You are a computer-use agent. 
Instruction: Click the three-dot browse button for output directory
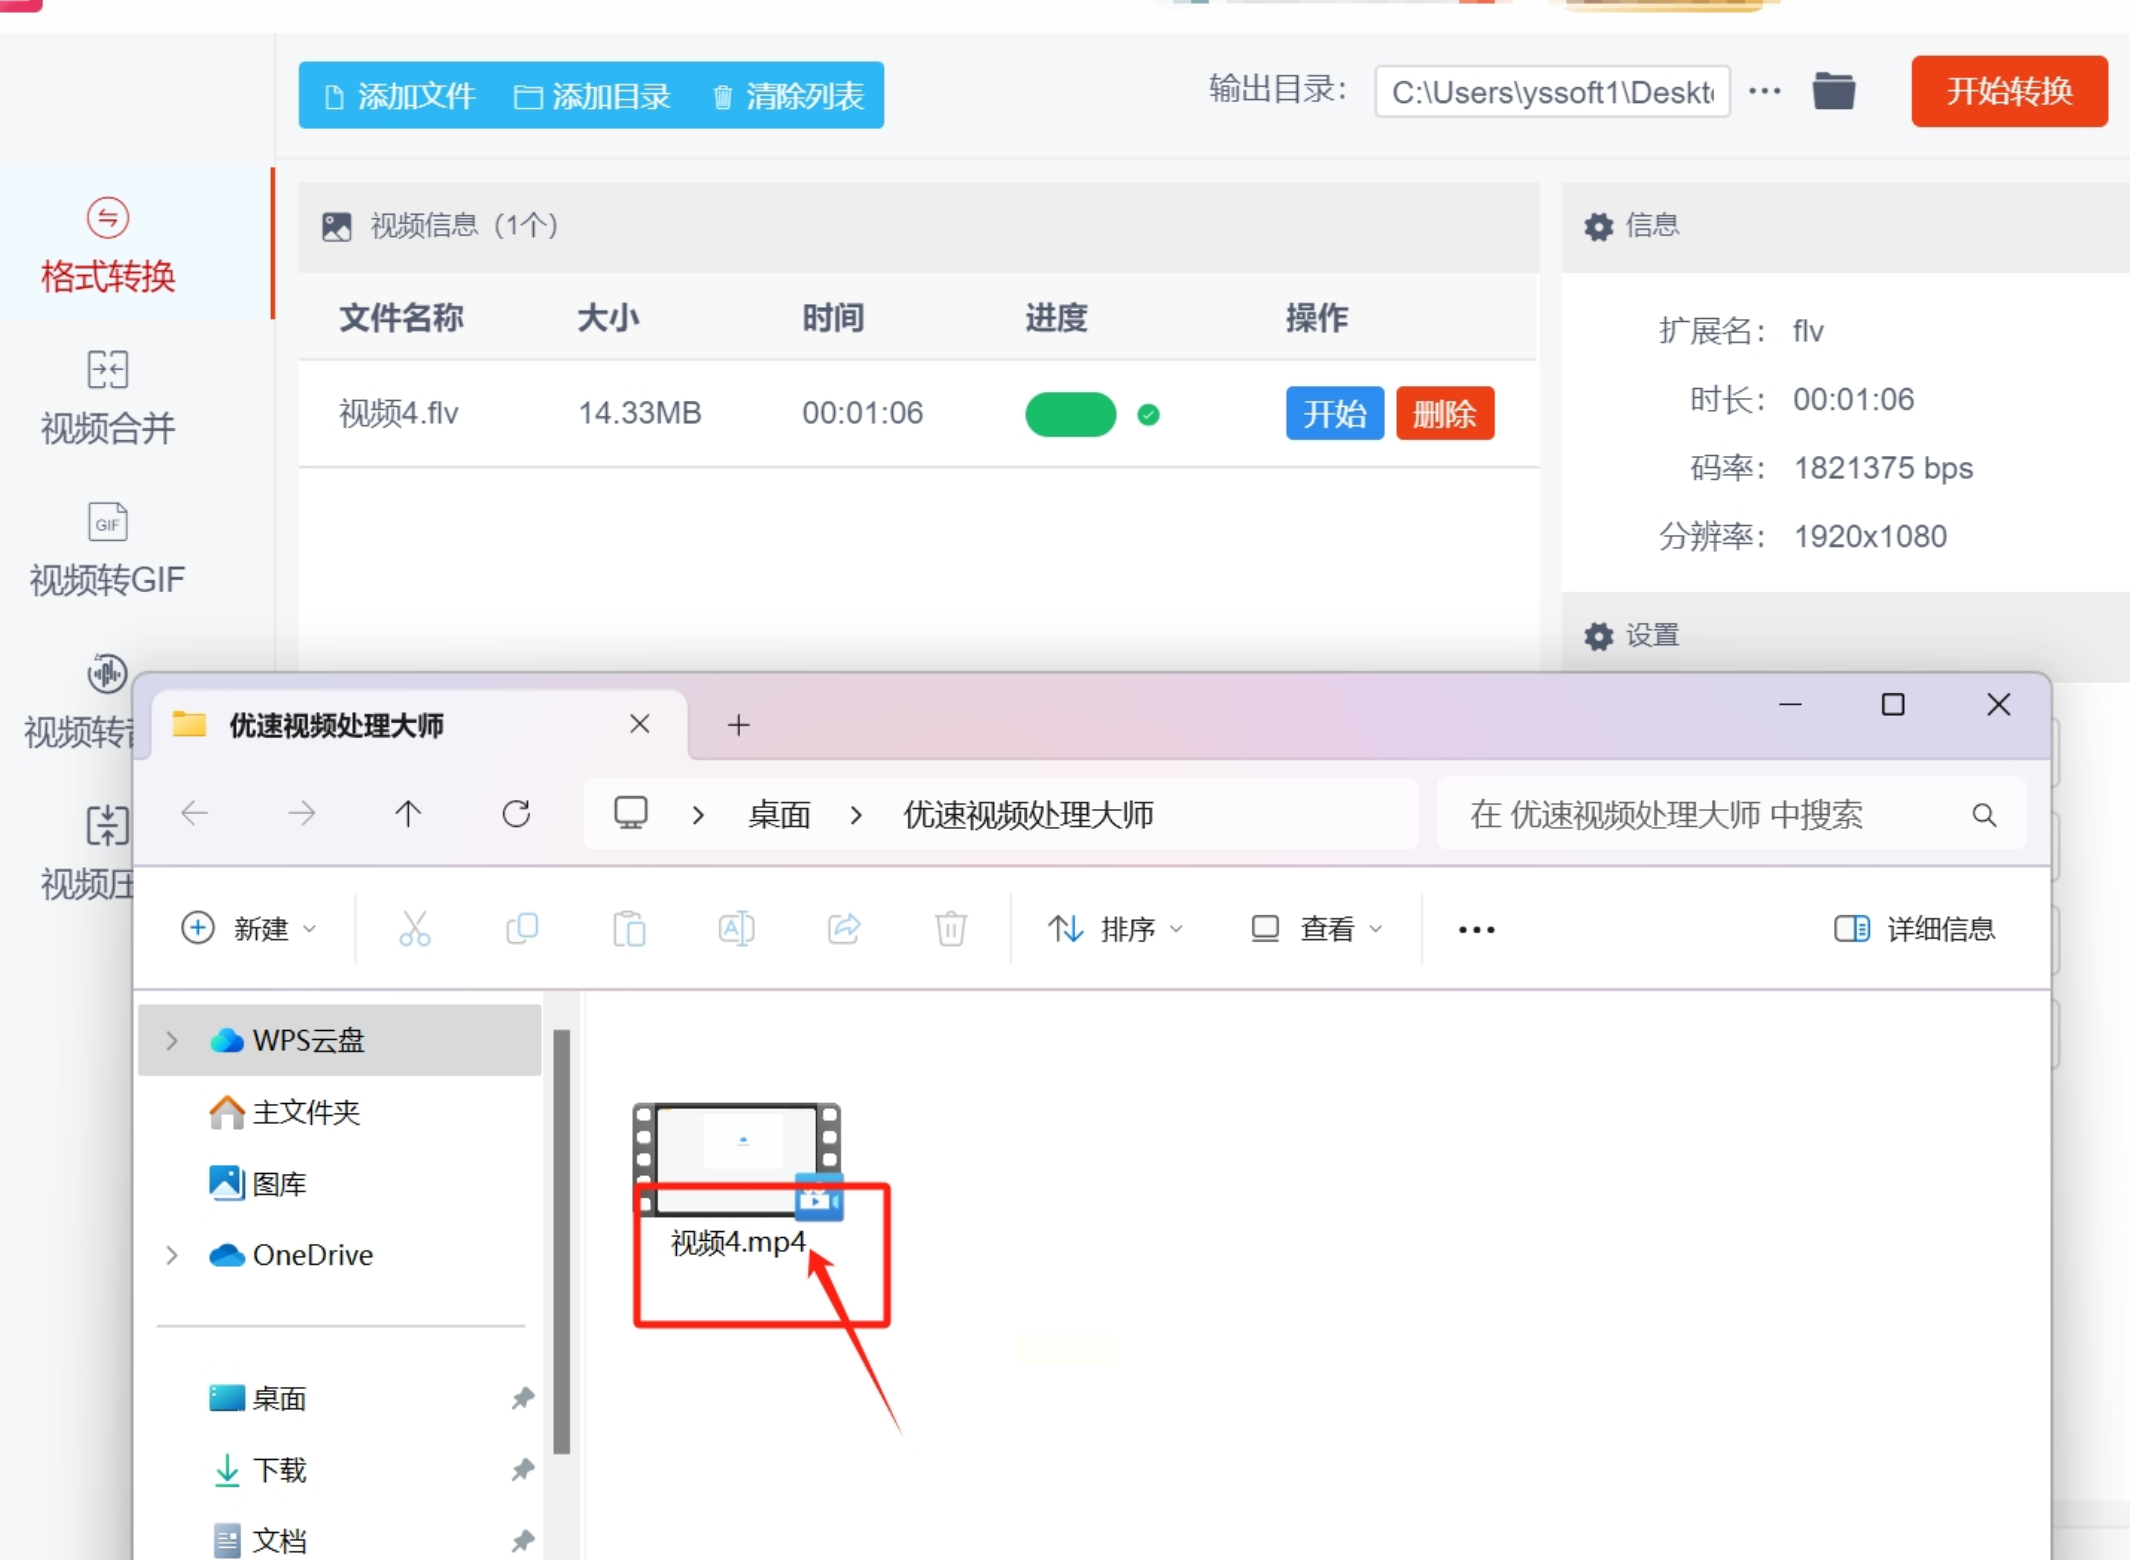coord(1764,91)
